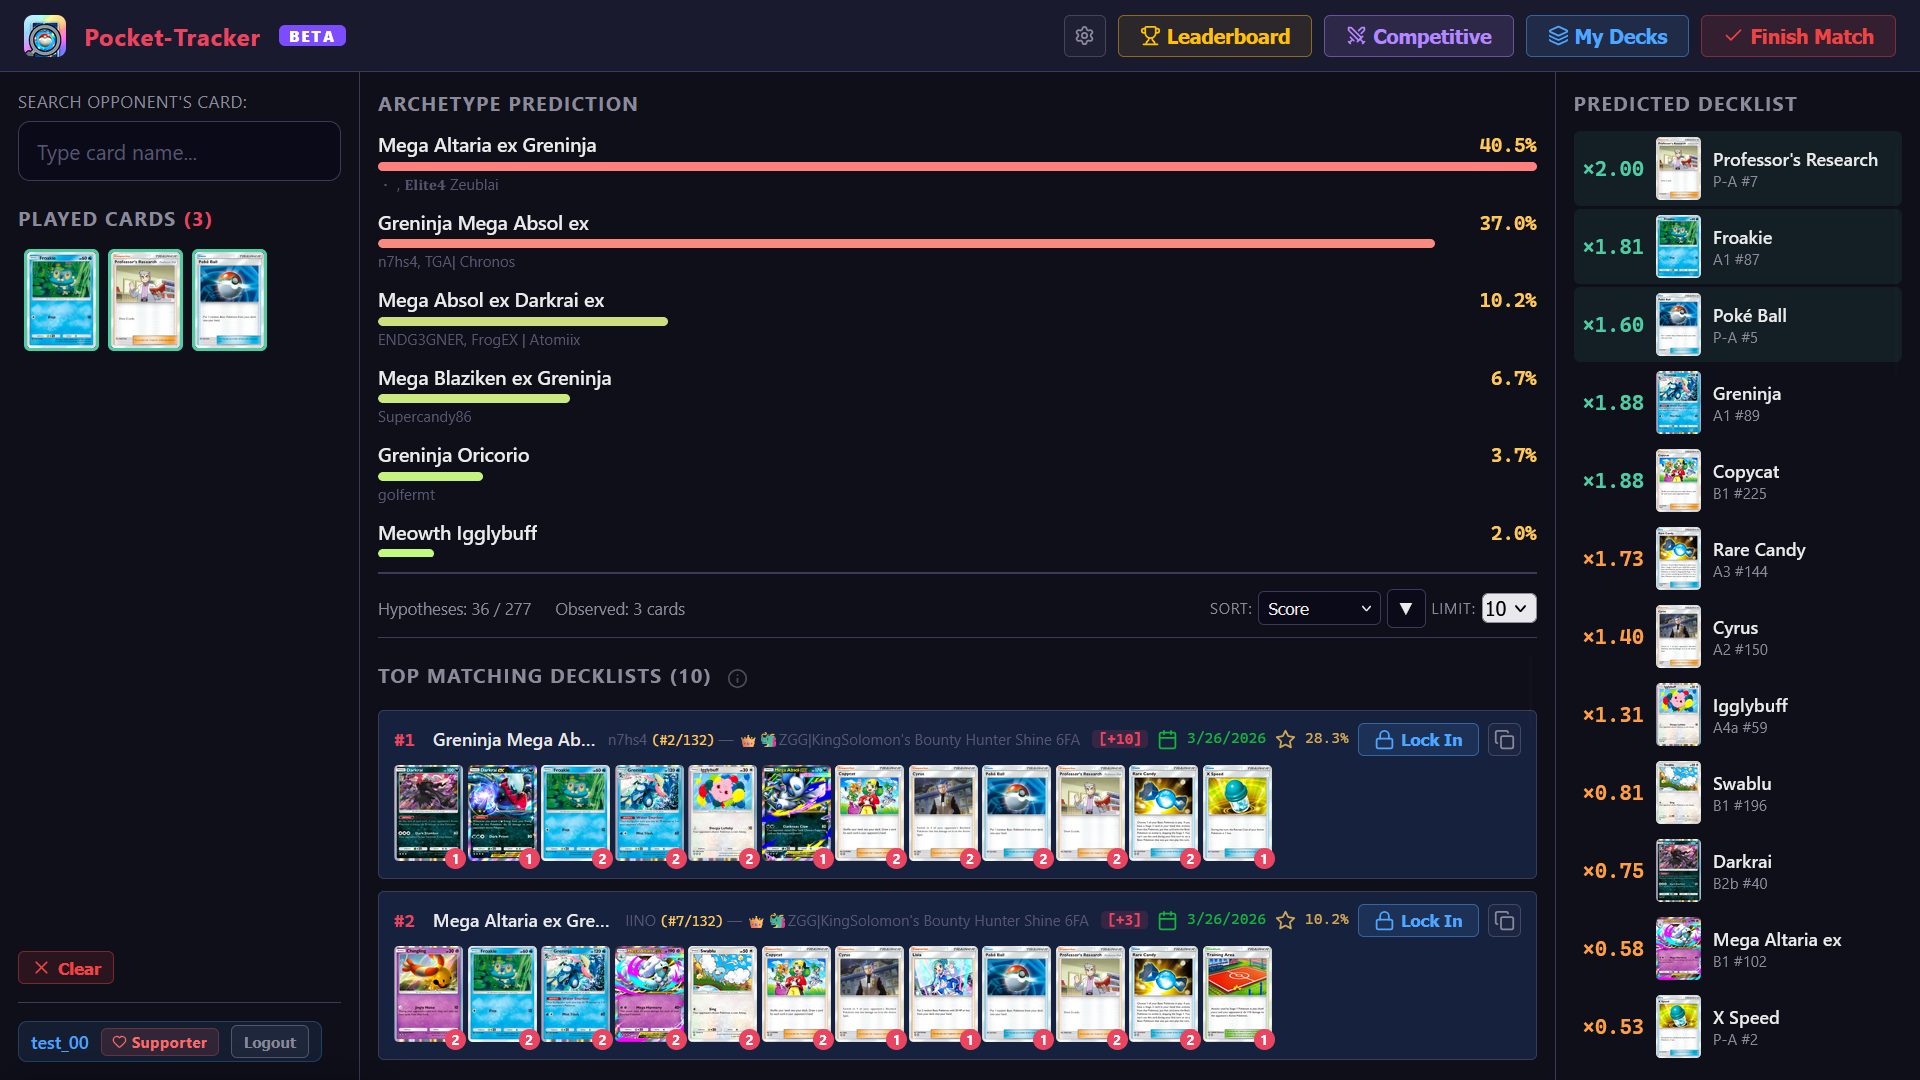Click the star icon beside 10.2% in deck #2
Viewport: 1920px width, 1080px height.
[x=1286, y=921]
